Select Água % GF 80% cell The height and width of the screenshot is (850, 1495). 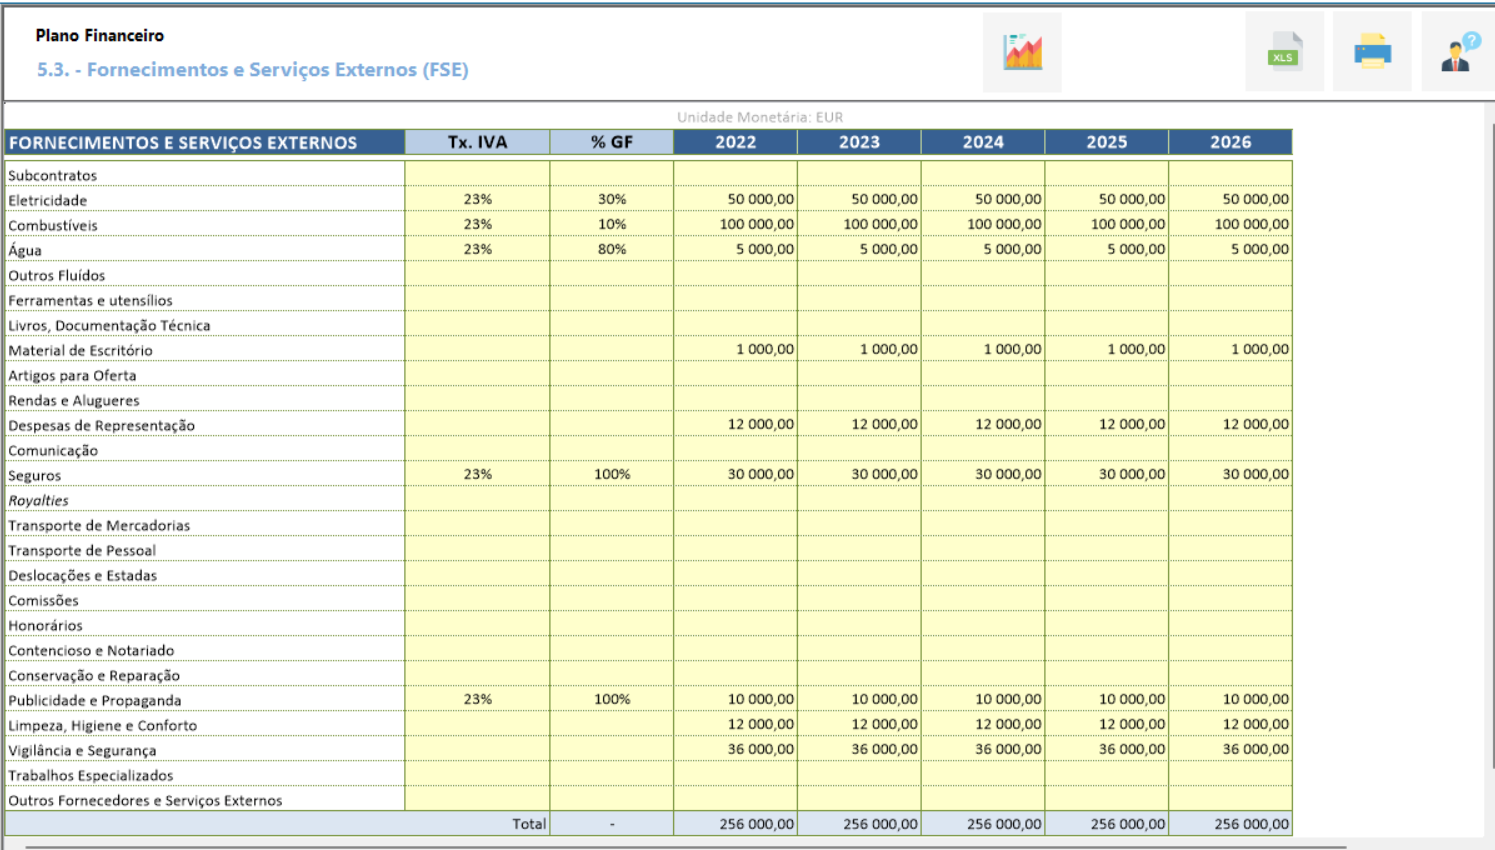[612, 249]
